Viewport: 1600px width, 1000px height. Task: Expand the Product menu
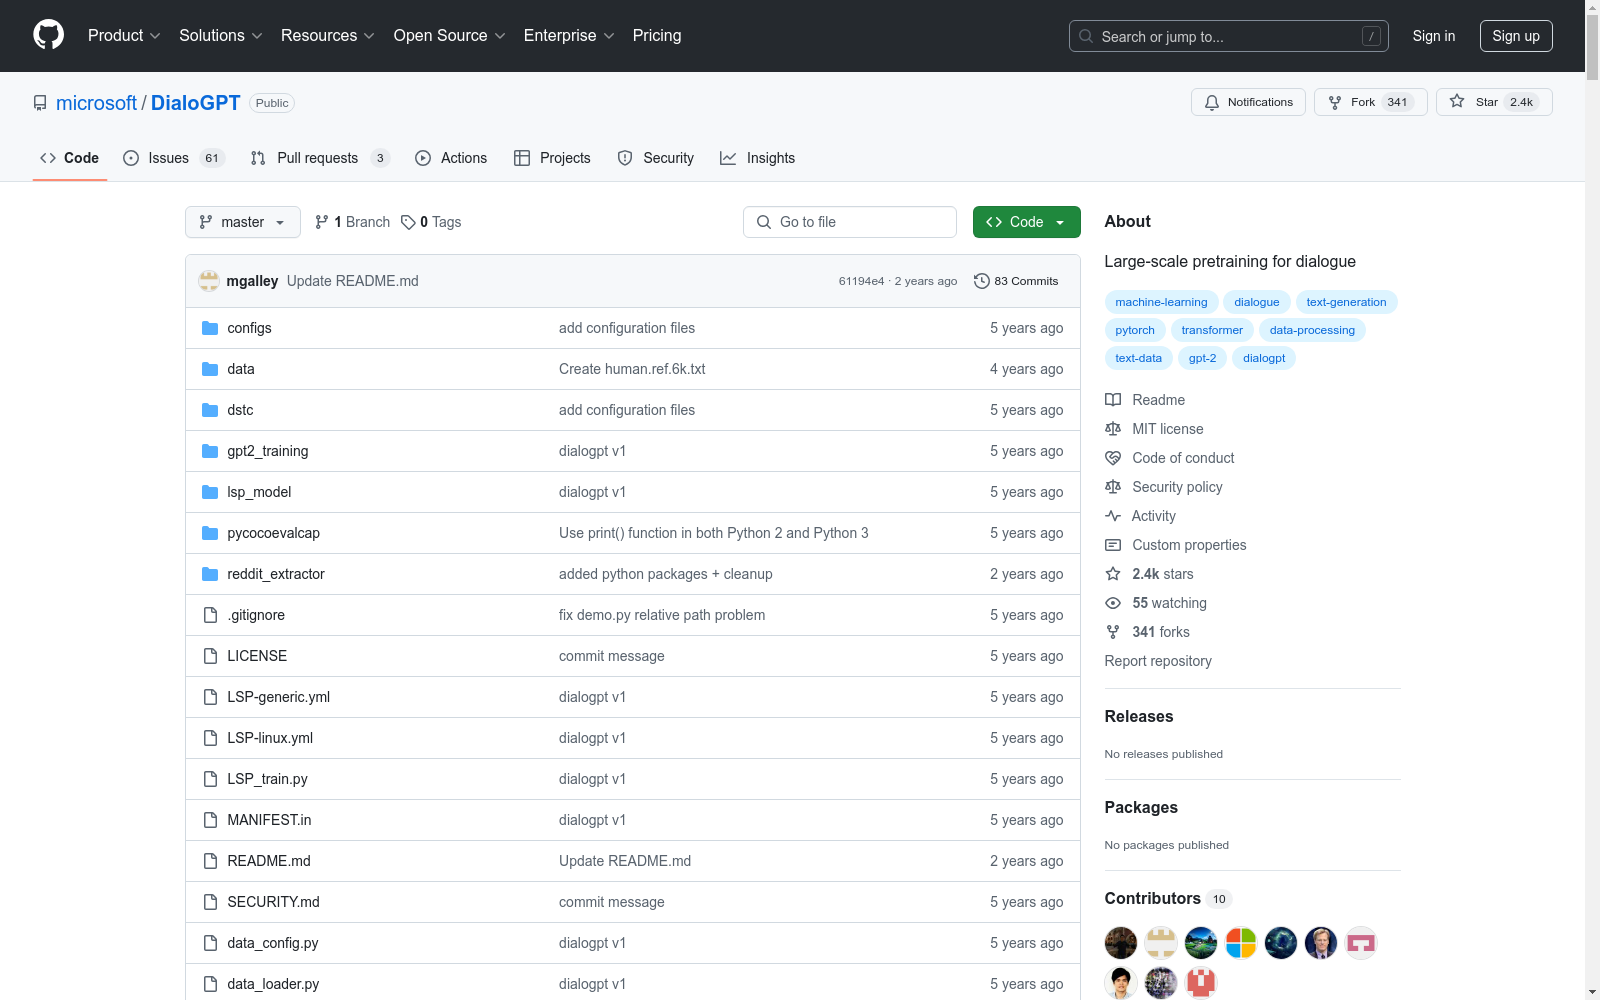click(124, 36)
